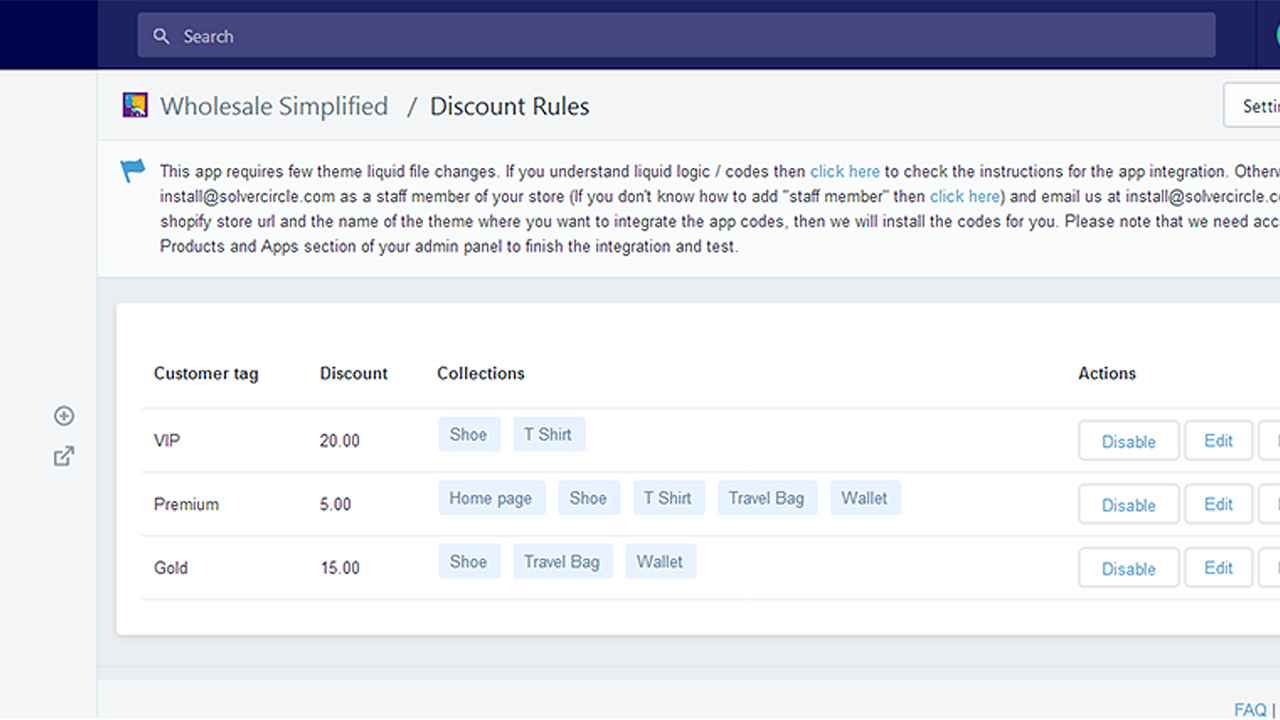The image size is (1280, 720).
Task: Click the Wholesale Simplified app logo icon
Action: click(x=136, y=104)
